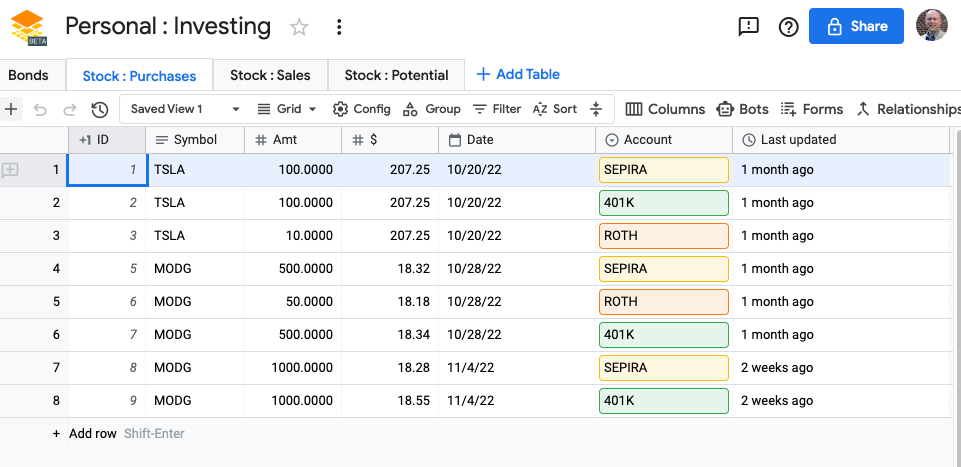Open the comments feedback icon

pos(748,27)
